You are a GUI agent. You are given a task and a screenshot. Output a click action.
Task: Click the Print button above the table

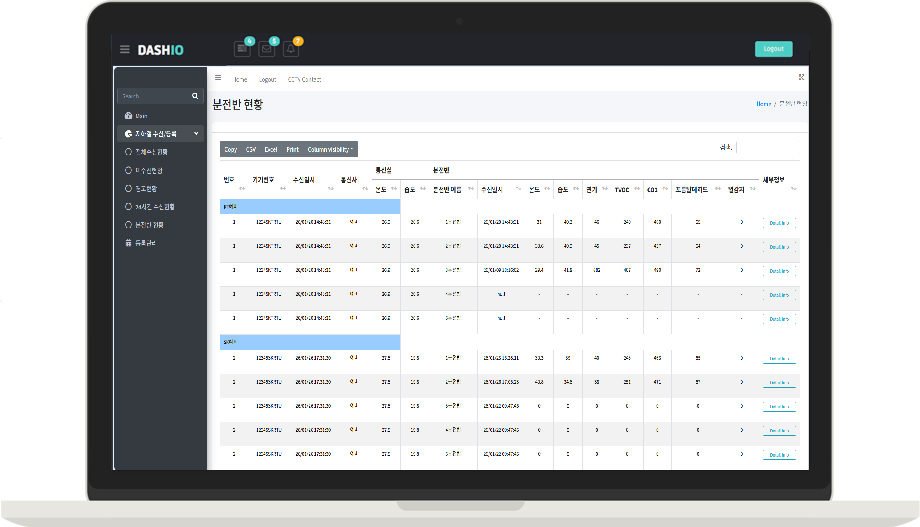click(x=292, y=149)
